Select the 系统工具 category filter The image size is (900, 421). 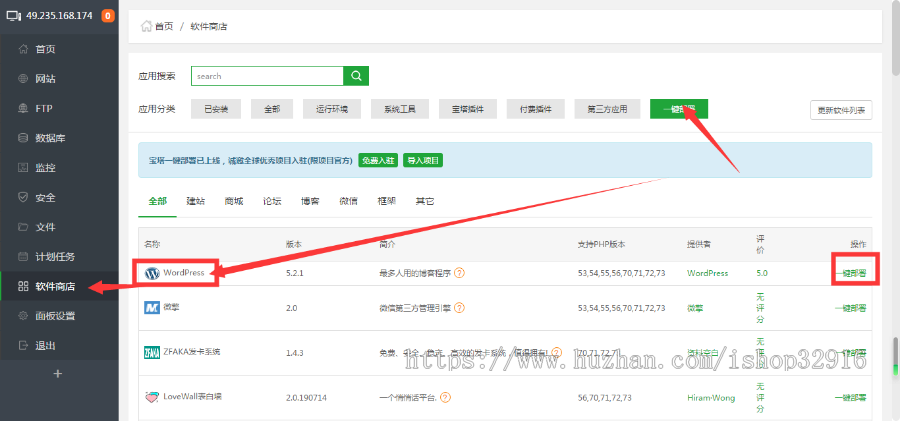[x=400, y=109]
